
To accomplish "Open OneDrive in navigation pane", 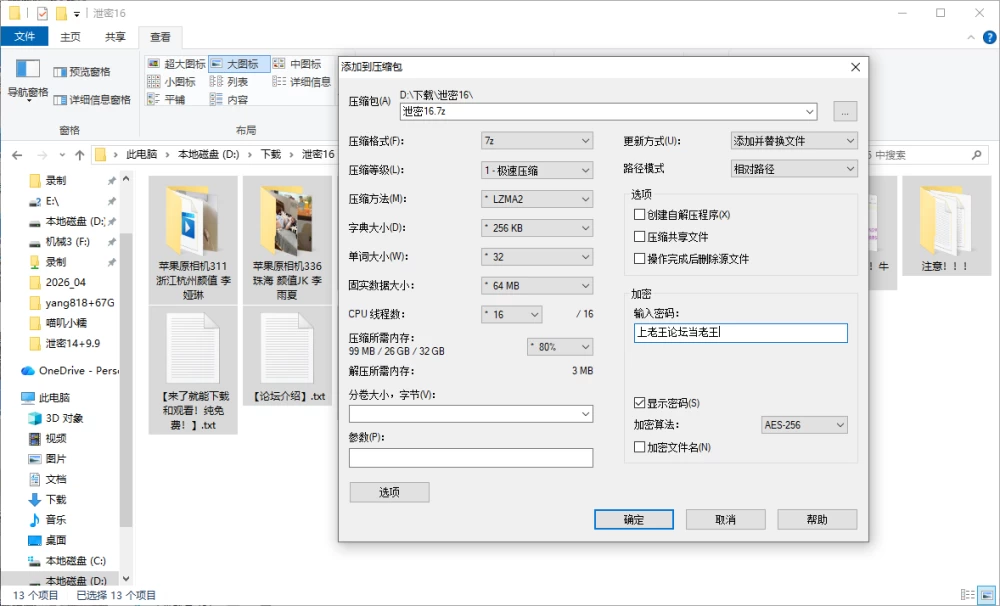I will click(x=70, y=370).
